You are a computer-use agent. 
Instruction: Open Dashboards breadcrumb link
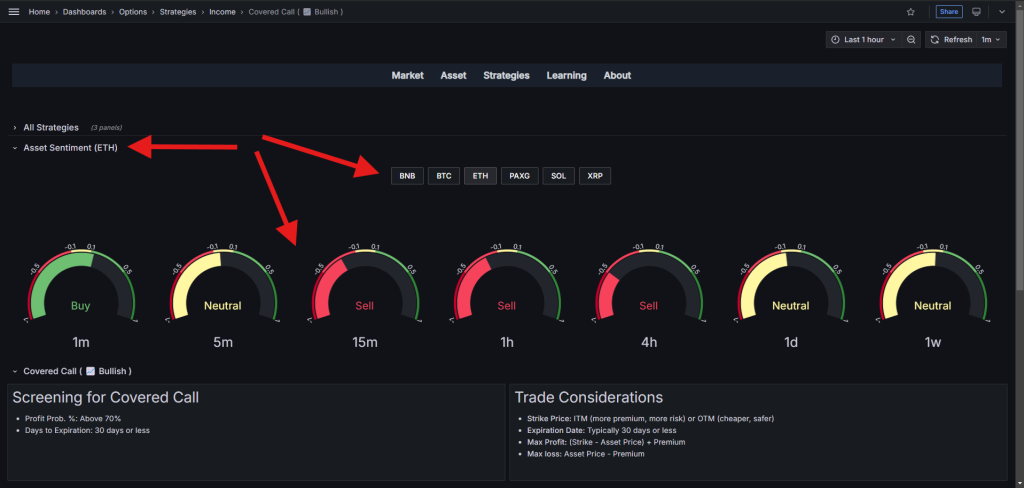tap(84, 12)
